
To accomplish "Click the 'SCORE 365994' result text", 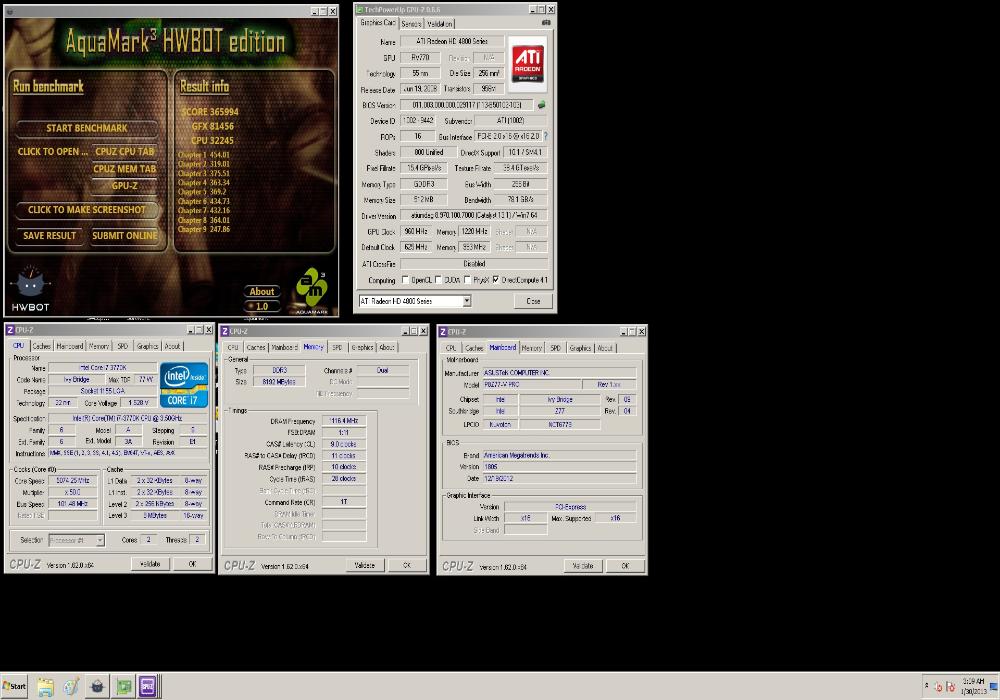I will tap(210, 112).
